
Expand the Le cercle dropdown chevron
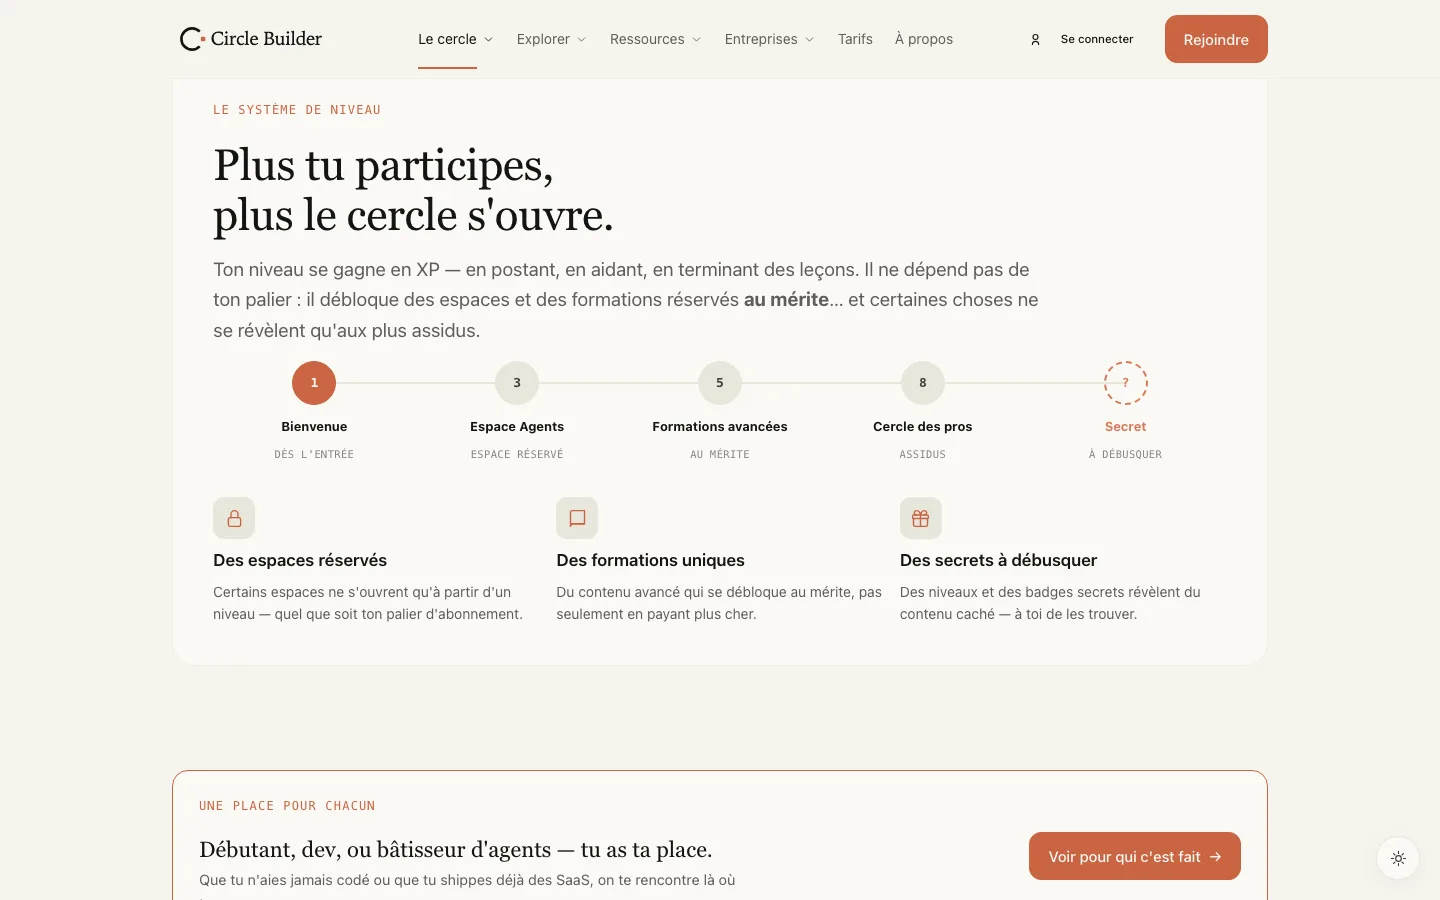pyautogui.click(x=488, y=40)
